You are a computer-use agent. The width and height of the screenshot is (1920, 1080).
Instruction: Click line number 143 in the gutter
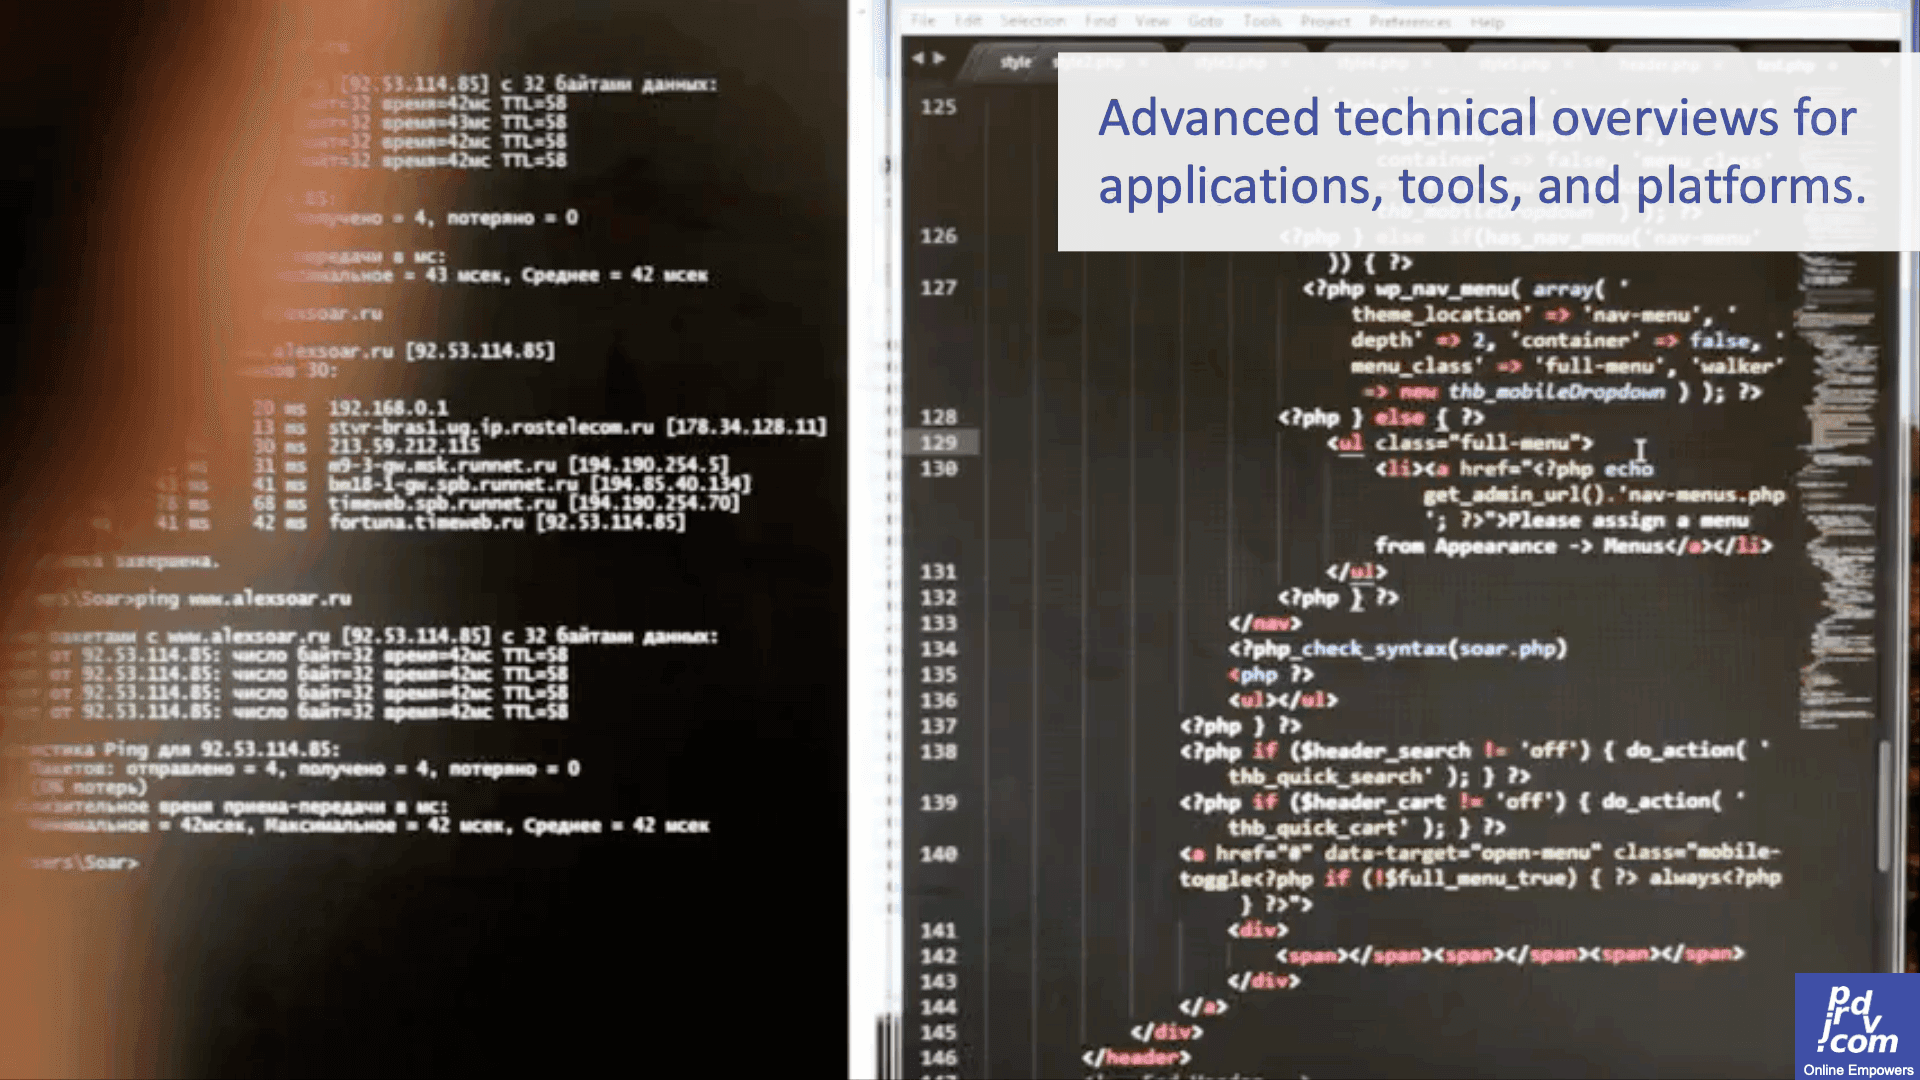coord(938,982)
